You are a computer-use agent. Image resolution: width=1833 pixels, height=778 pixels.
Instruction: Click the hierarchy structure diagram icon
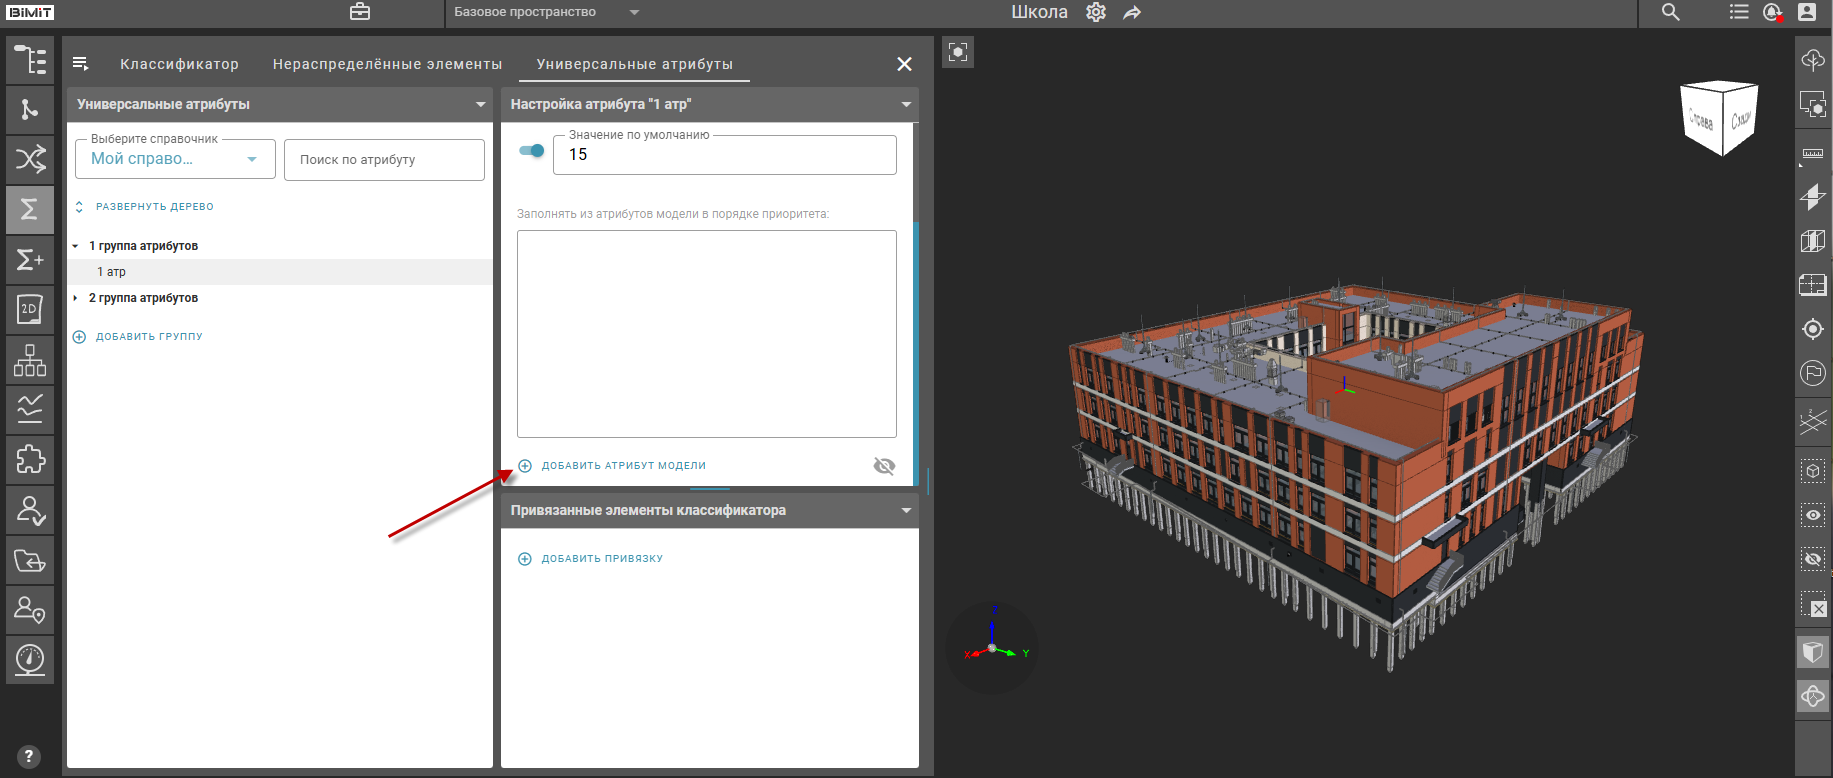click(x=30, y=360)
